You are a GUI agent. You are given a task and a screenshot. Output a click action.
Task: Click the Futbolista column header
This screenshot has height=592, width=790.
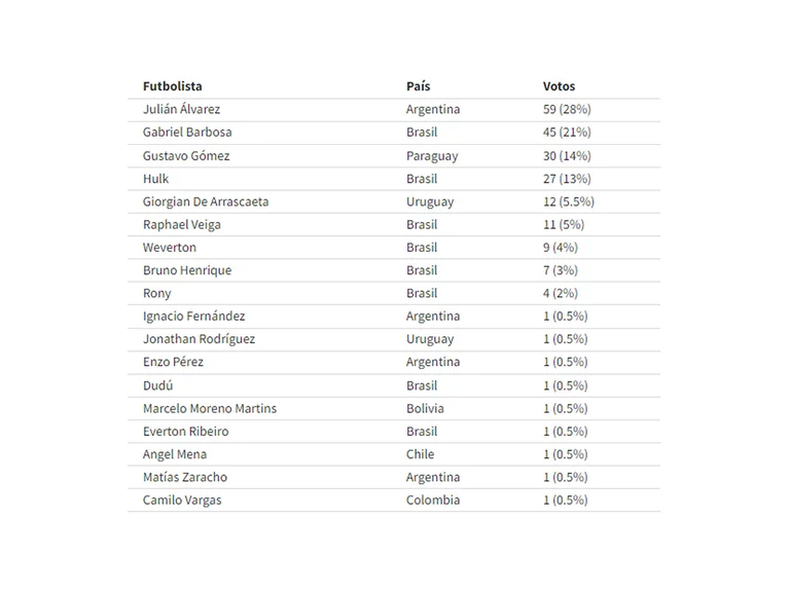pyautogui.click(x=172, y=86)
